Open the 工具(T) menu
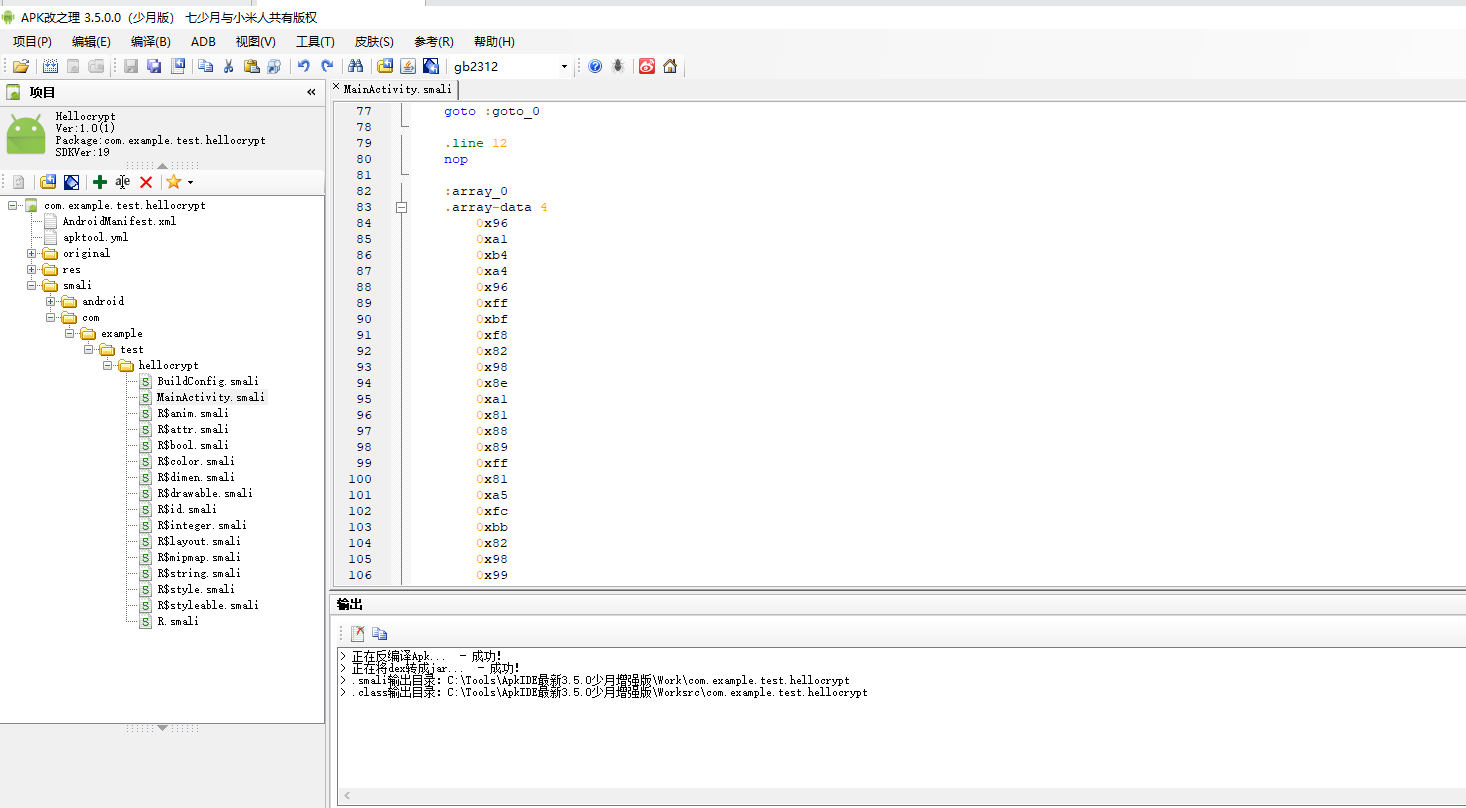Screen dimensions: 1466x808 (x=315, y=41)
